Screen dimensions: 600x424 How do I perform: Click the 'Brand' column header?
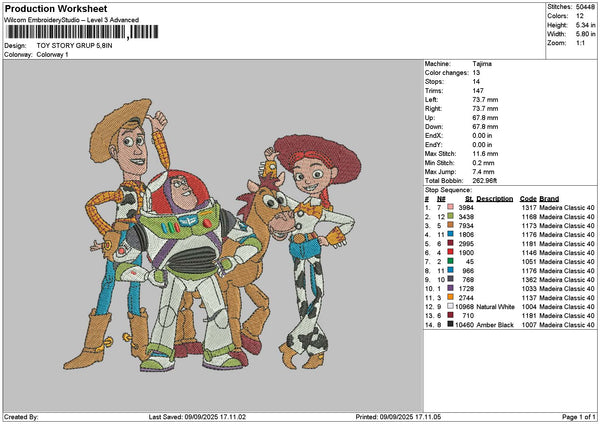point(549,199)
